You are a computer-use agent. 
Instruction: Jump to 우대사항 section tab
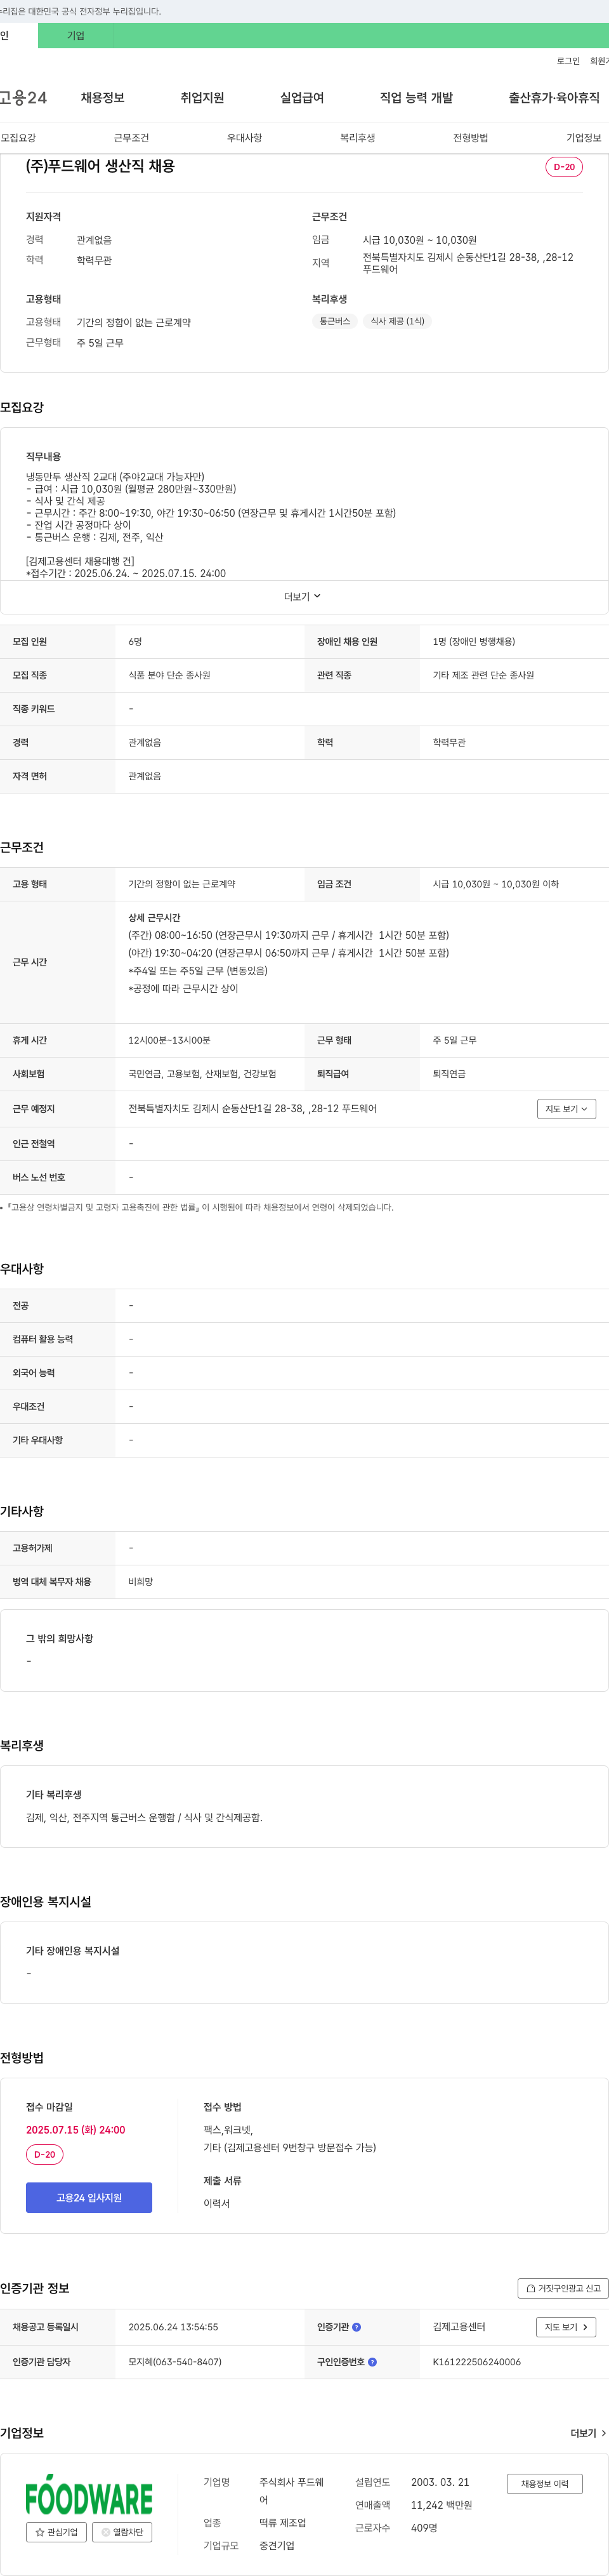click(x=244, y=138)
